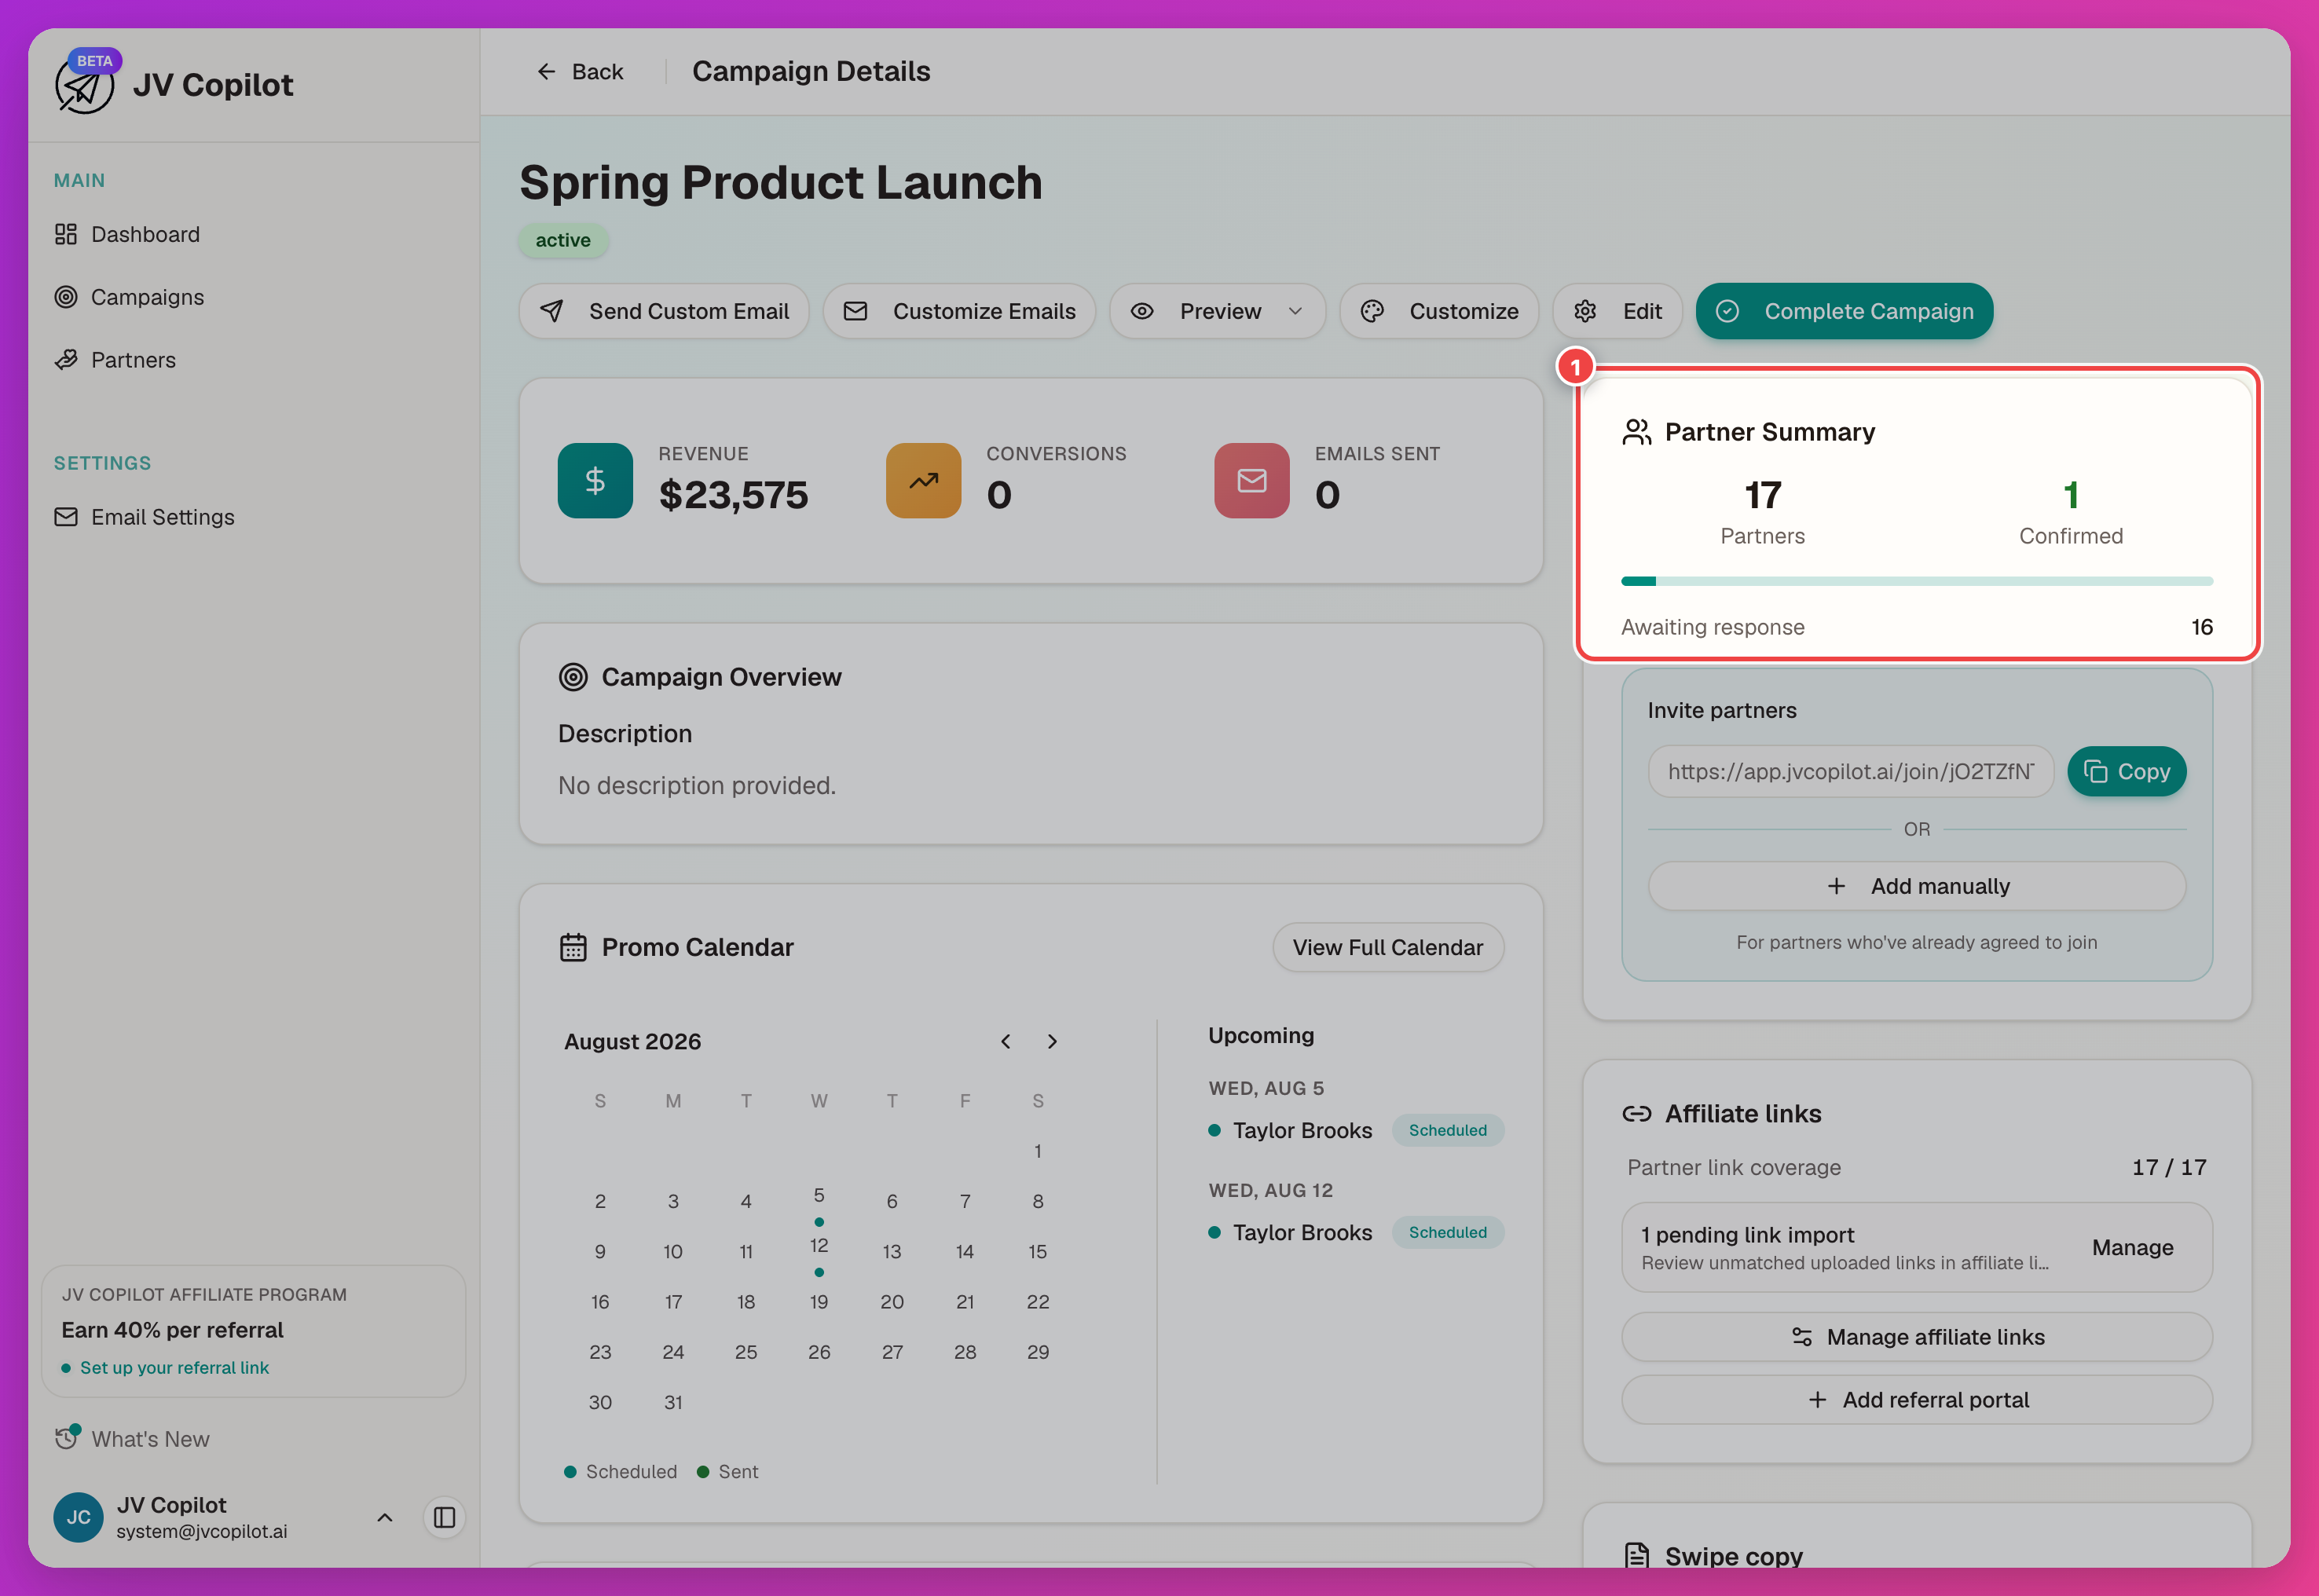This screenshot has height=1596, width=2319.
Task: Click Add manually
Action: pos(1917,886)
